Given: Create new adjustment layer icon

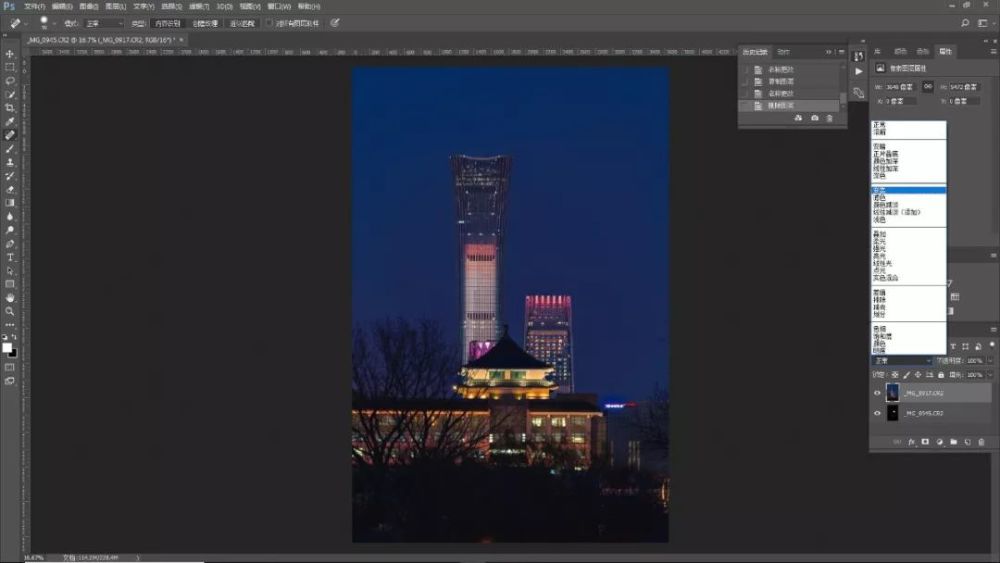Looking at the screenshot, I should tap(939, 442).
